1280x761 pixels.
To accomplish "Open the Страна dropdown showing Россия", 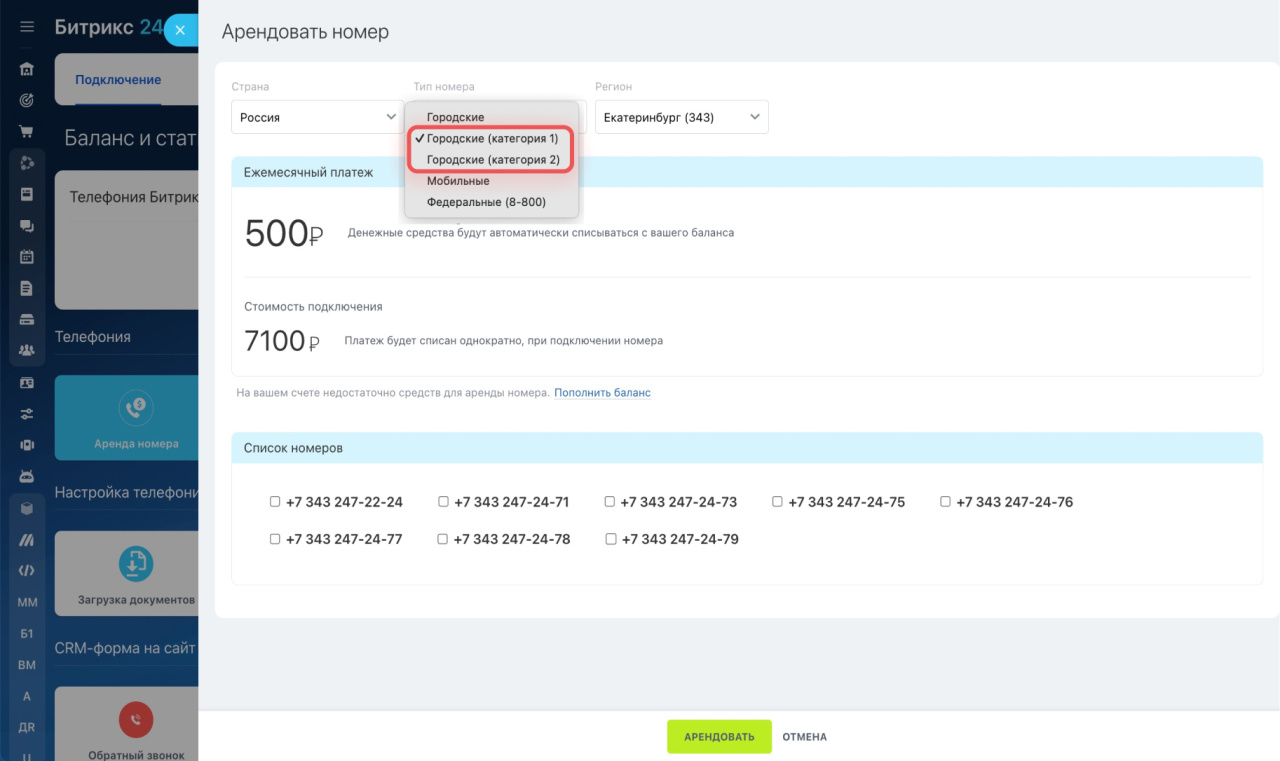I will point(318,117).
